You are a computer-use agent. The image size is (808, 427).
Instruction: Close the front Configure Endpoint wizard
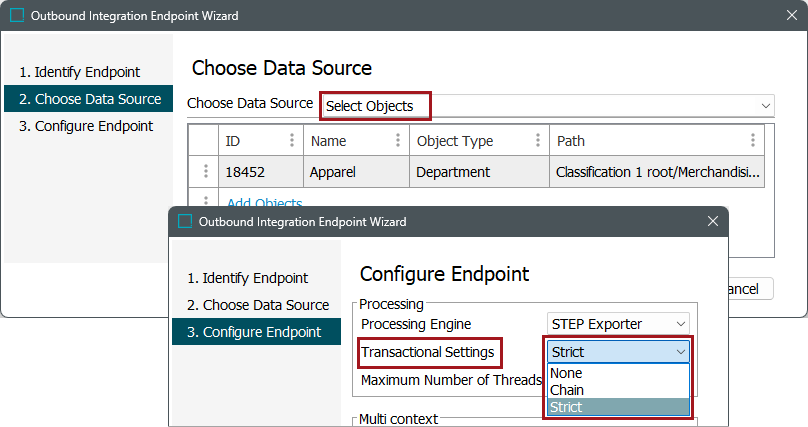click(x=713, y=221)
